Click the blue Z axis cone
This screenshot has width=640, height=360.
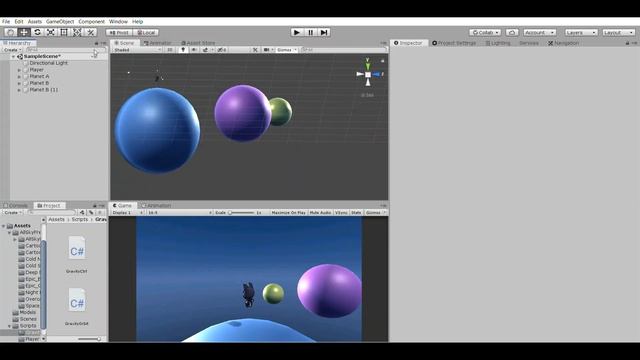(376, 74)
